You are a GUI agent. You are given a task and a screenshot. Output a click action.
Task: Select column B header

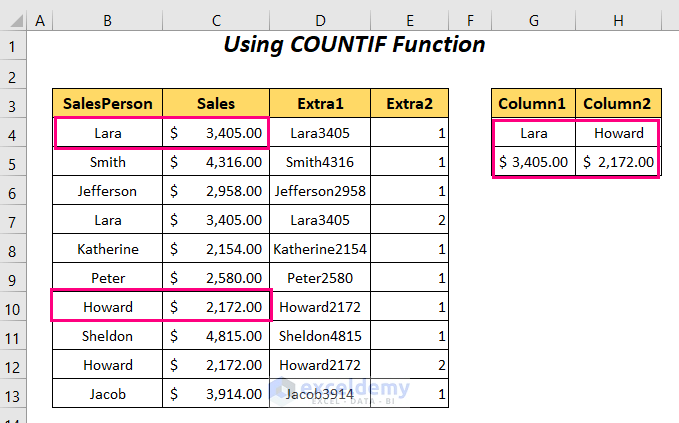[x=107, y=19]
